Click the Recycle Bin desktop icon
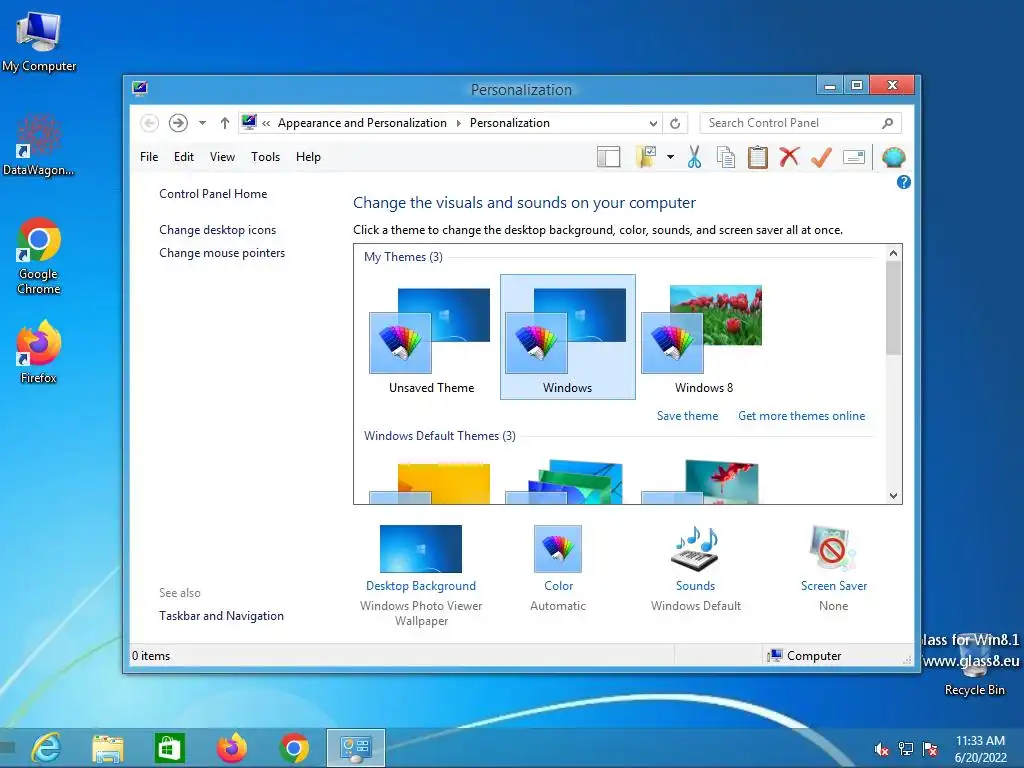The width and height of the screenshot is (1024, 768). [x=974, y=665]
